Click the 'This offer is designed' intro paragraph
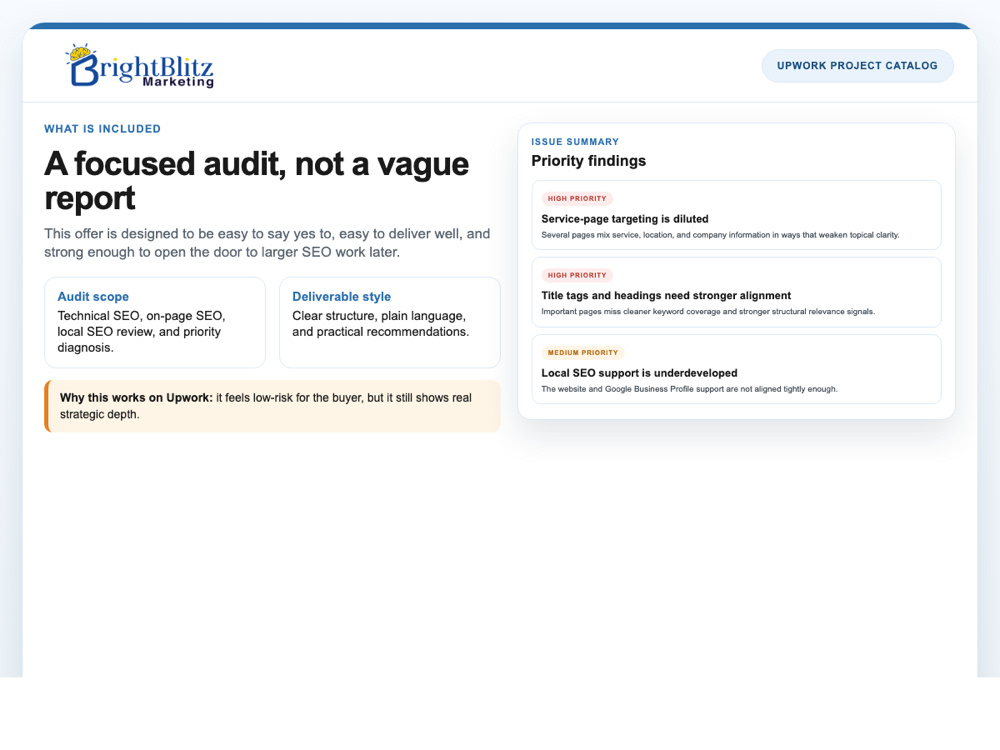The height and width of the screenshot is (750, 1000). coord(267,243)
